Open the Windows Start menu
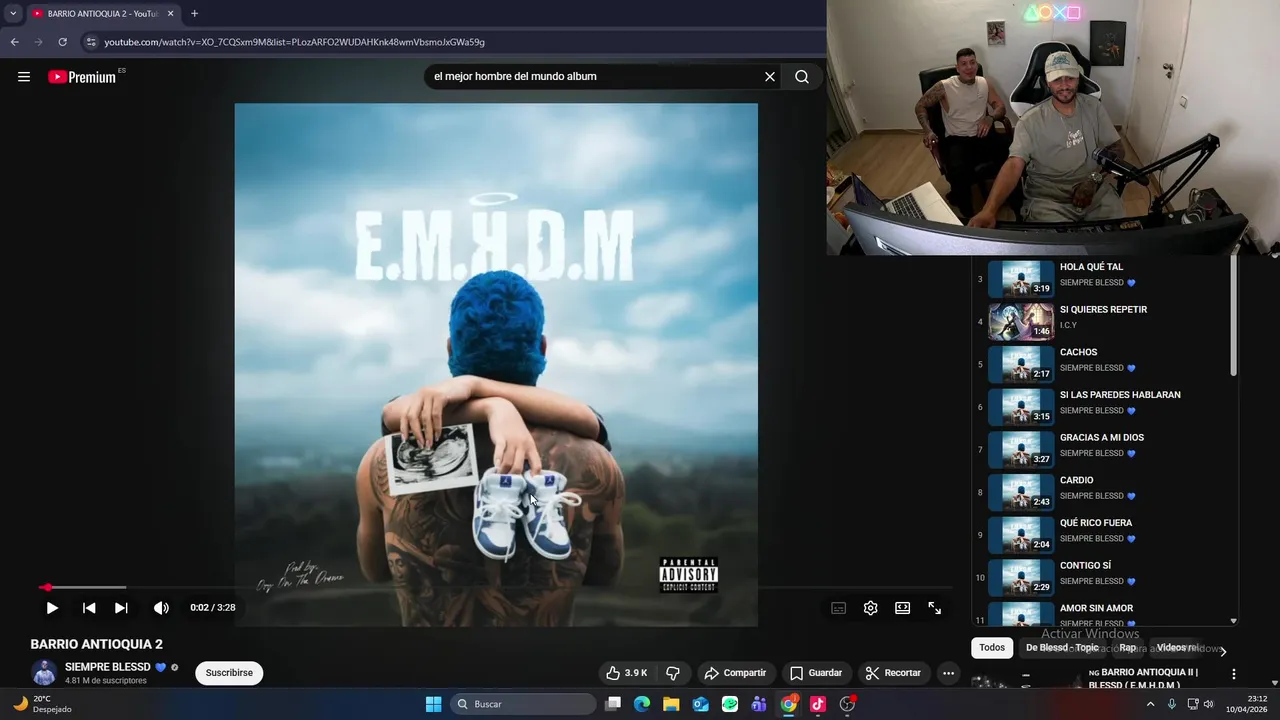 433,704
